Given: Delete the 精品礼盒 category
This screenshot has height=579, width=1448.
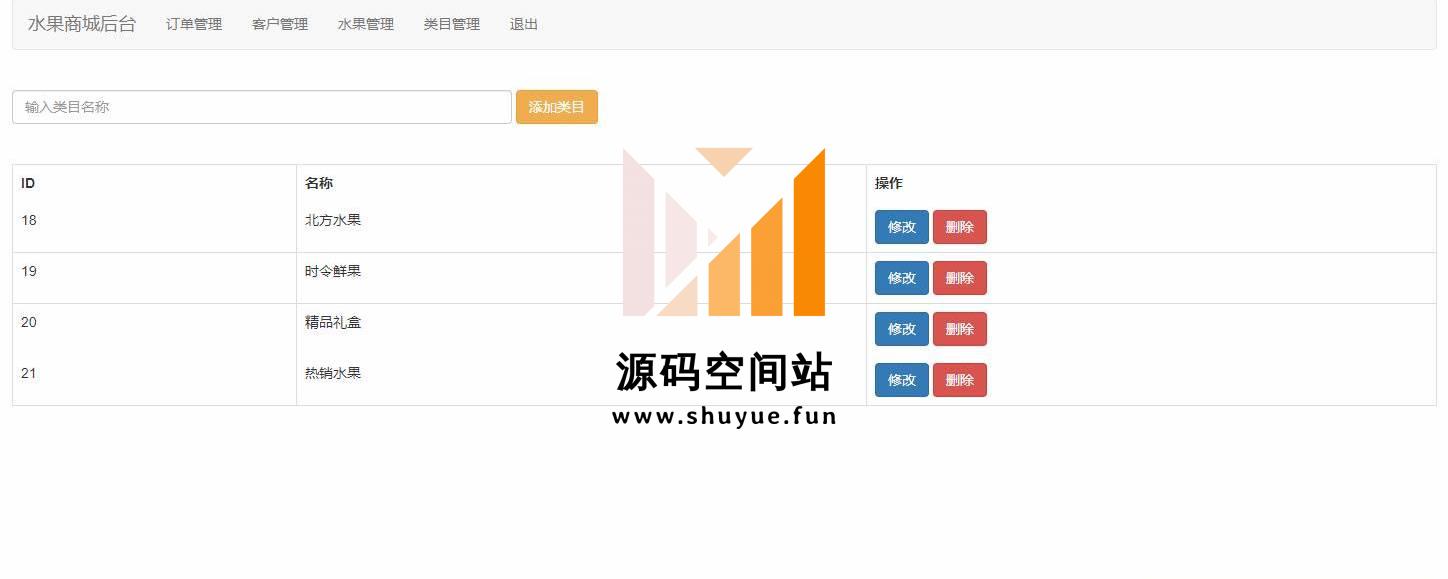Looking at the screenshot, I should tap(960, 329).
